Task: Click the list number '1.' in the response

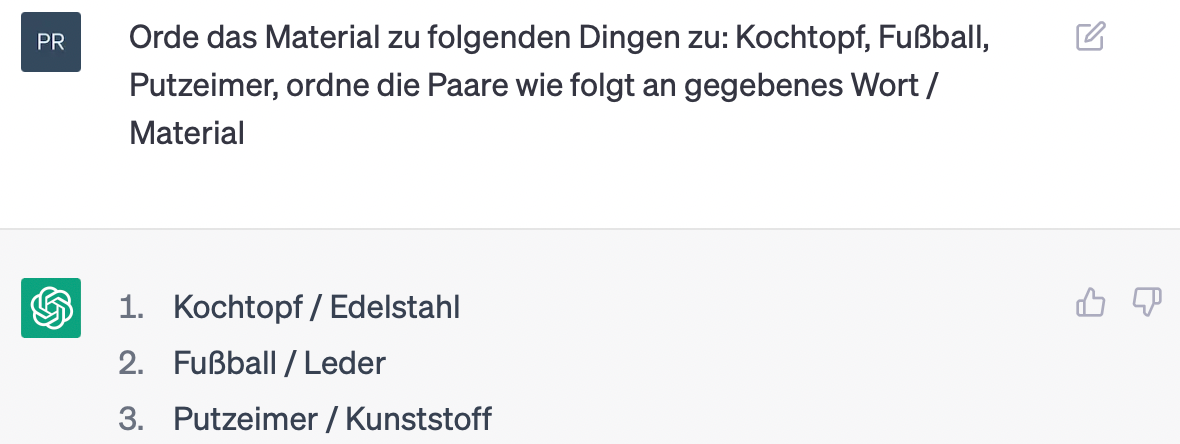Action: click(x=132, y=307)
